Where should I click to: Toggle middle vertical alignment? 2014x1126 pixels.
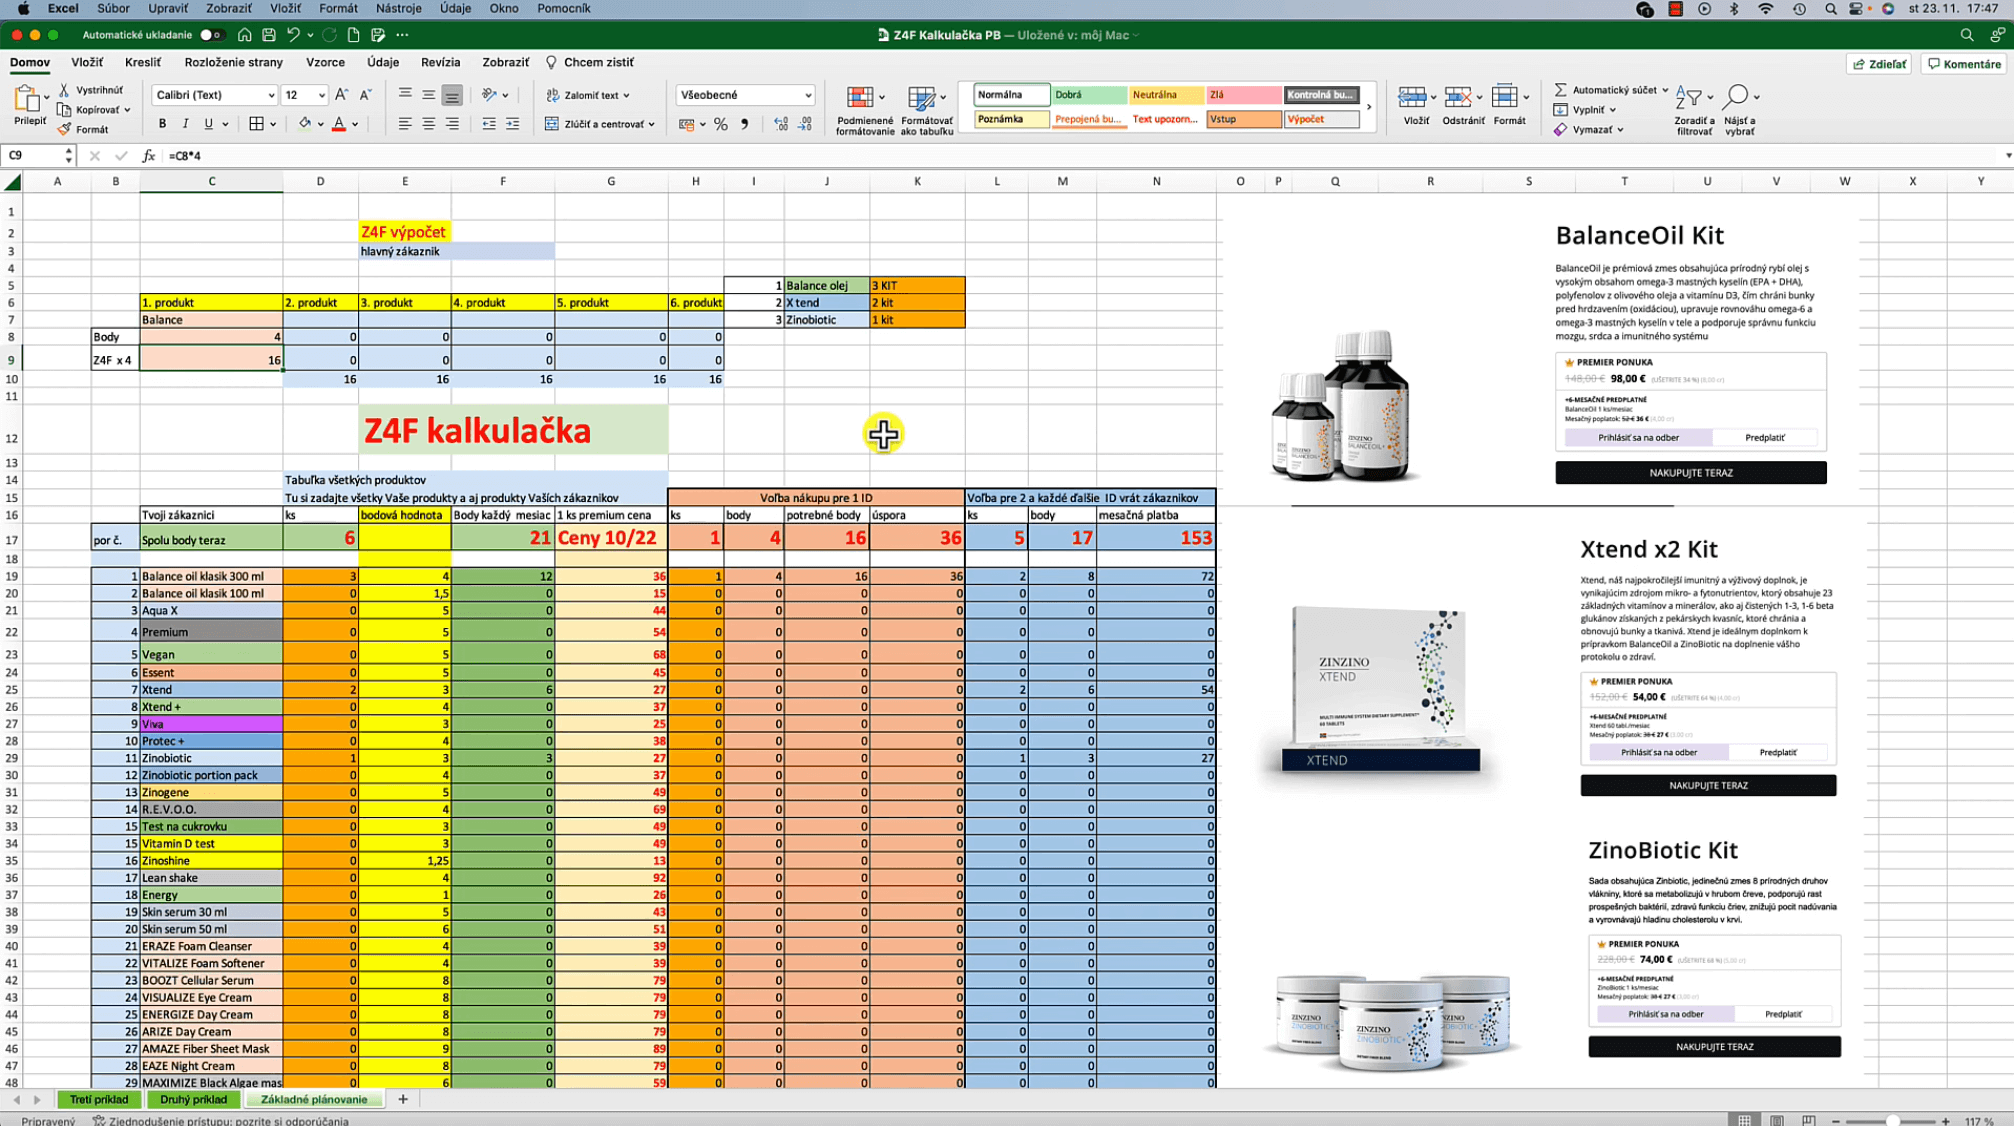pyautogui.click(x=428, y=95)
